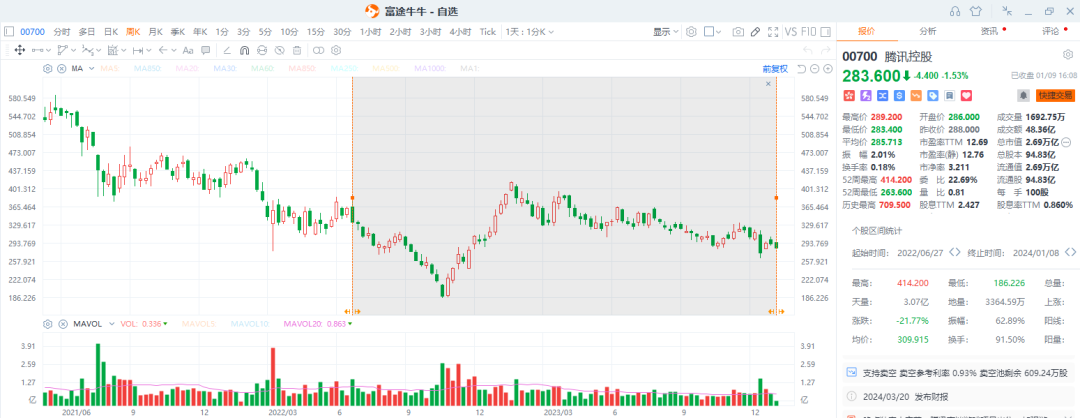Select the angle line drawing tool
The image size is (1080, 418).
[x=227, y=50]
